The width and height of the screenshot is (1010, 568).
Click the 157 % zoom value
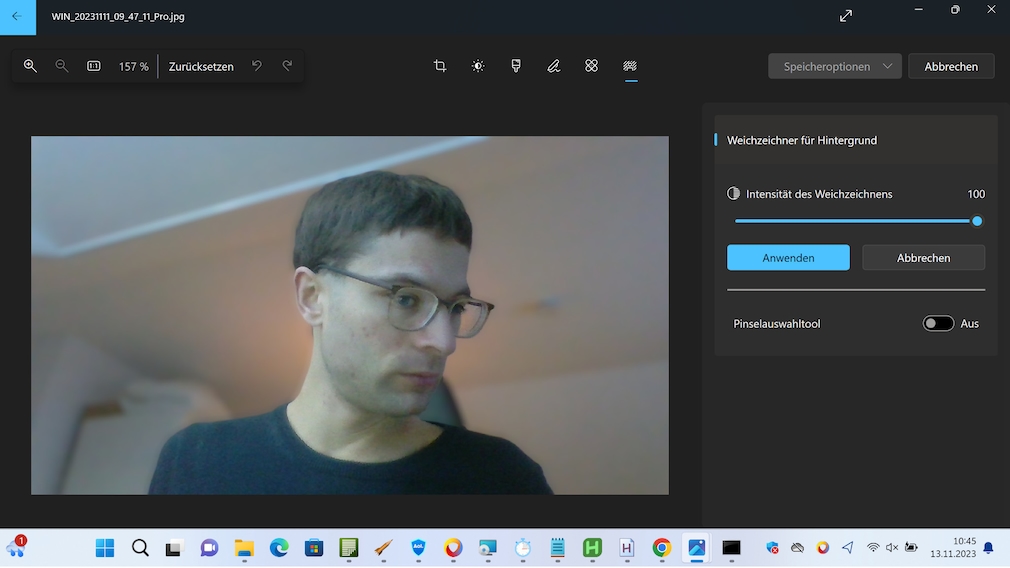pyautogui.click(x=133, y=66)
